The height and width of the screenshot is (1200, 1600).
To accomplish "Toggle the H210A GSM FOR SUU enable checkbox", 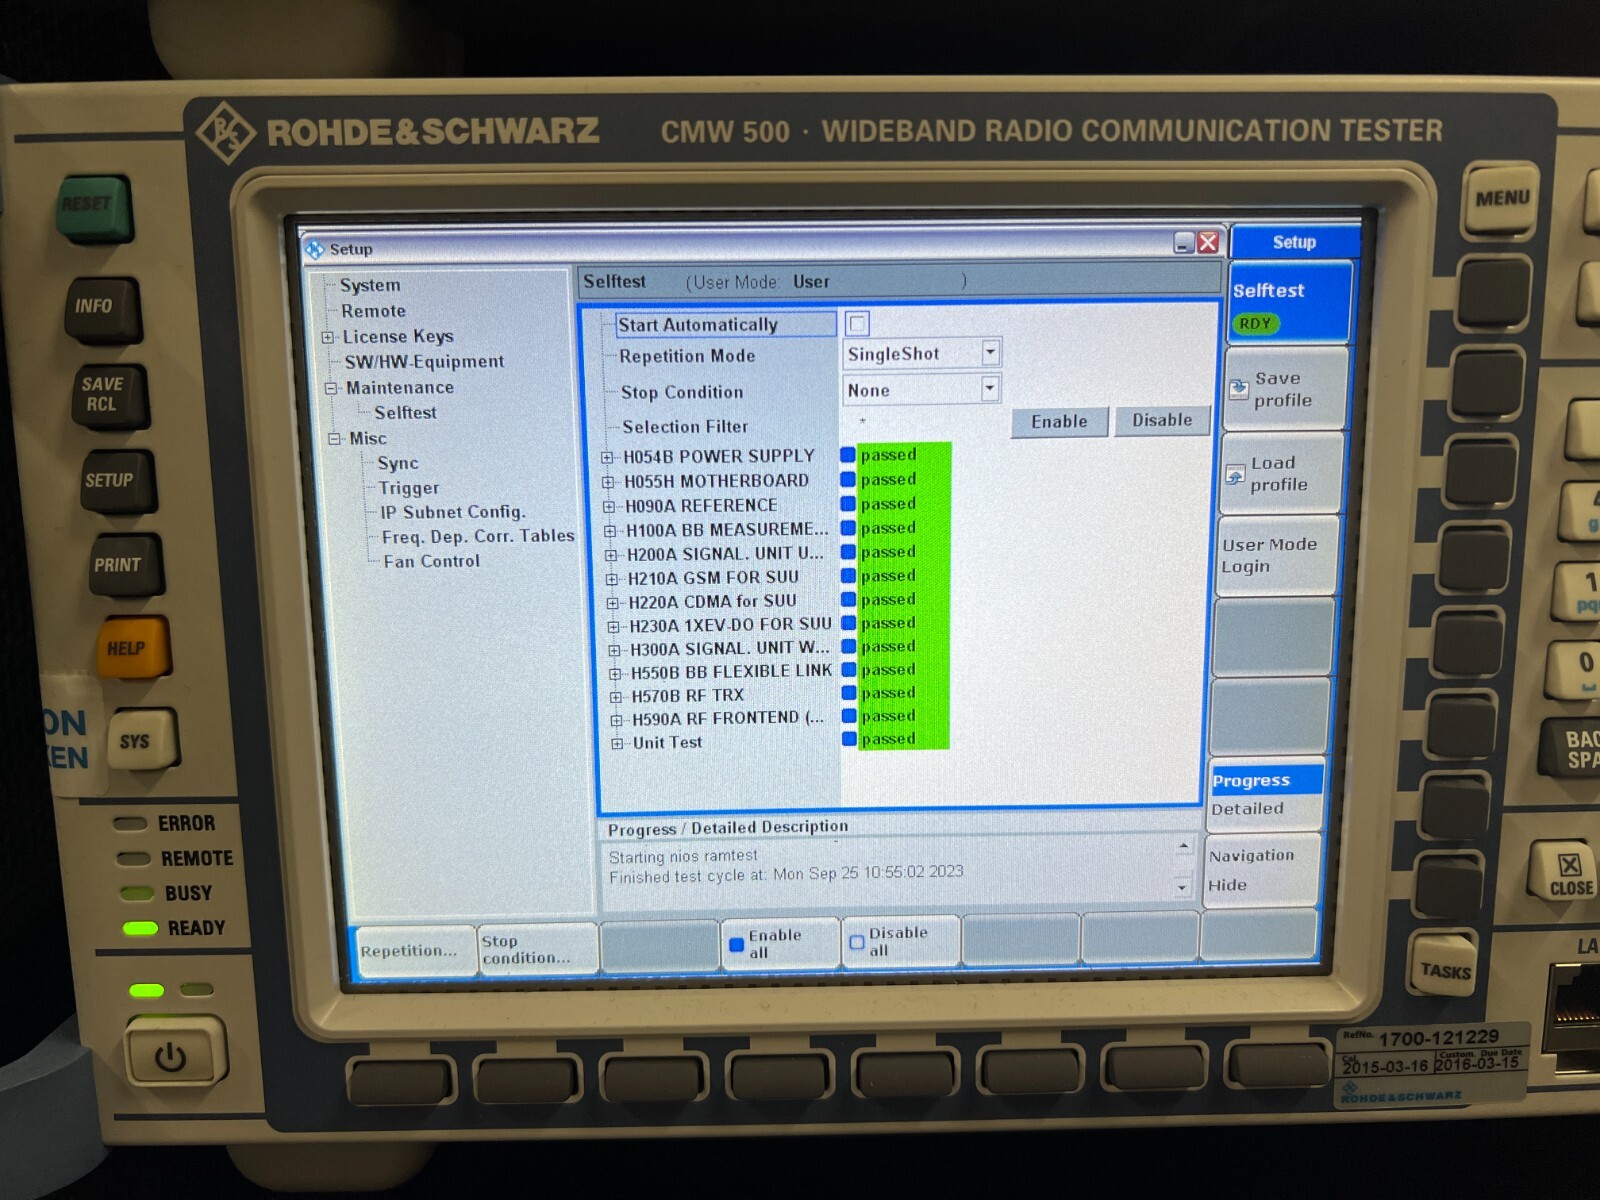I will (x=848, y=576).
